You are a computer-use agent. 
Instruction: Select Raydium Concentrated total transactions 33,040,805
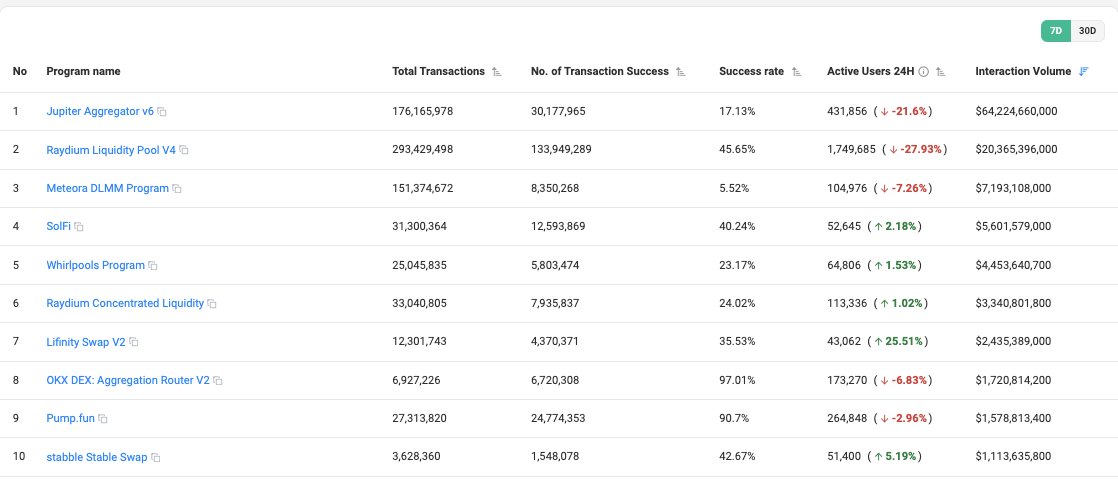click(x=419, y=303)
